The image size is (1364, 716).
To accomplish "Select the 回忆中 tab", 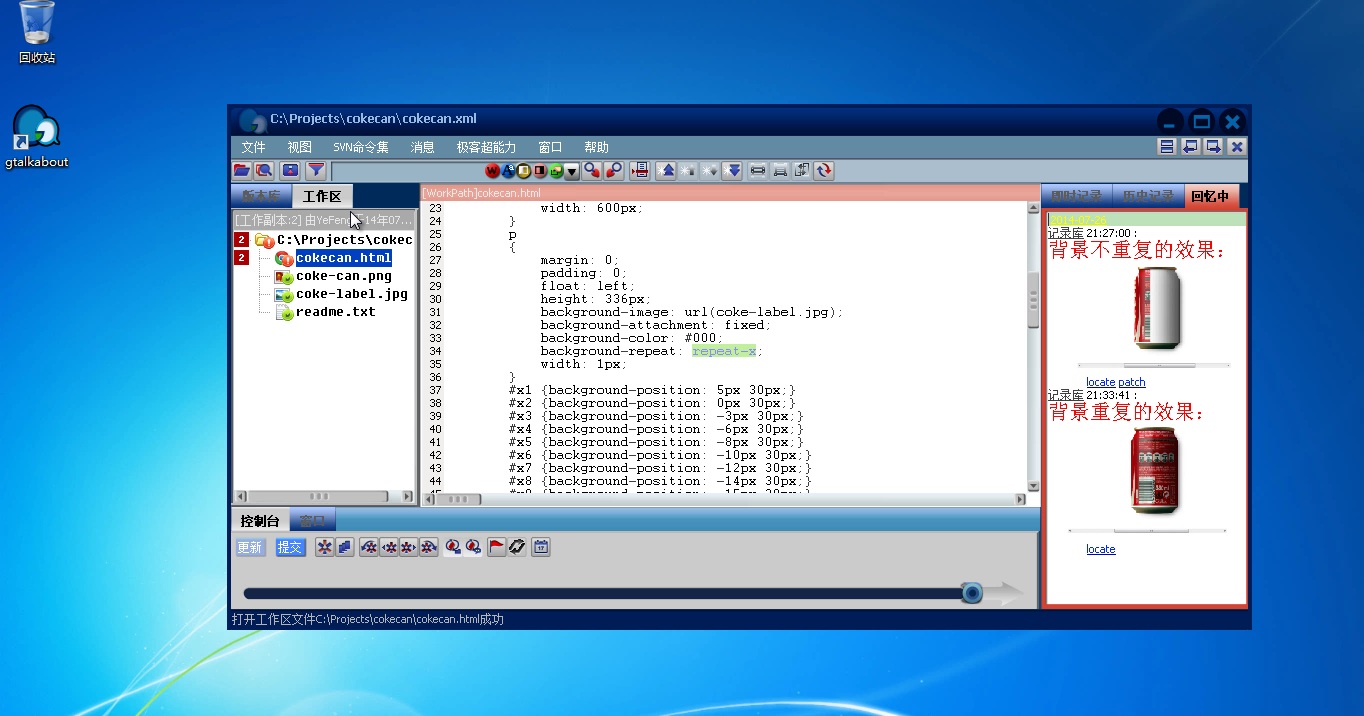I will point(1210,196).
